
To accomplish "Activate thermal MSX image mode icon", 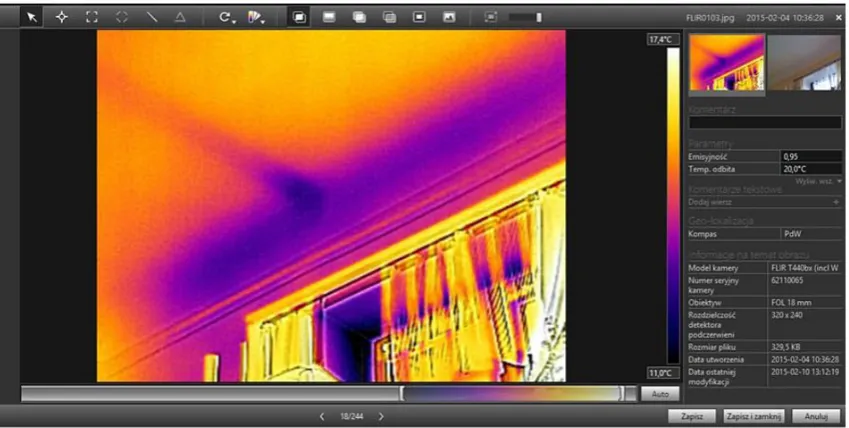I will click(x=299, y=17).
